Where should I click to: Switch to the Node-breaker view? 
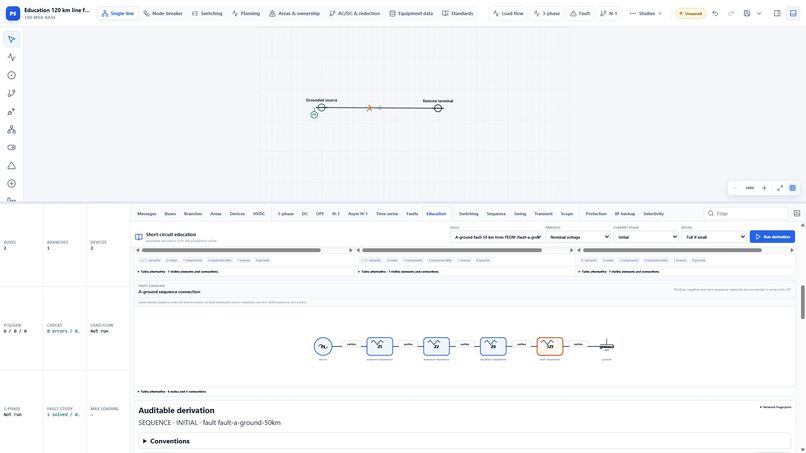(x=163, y=13)
